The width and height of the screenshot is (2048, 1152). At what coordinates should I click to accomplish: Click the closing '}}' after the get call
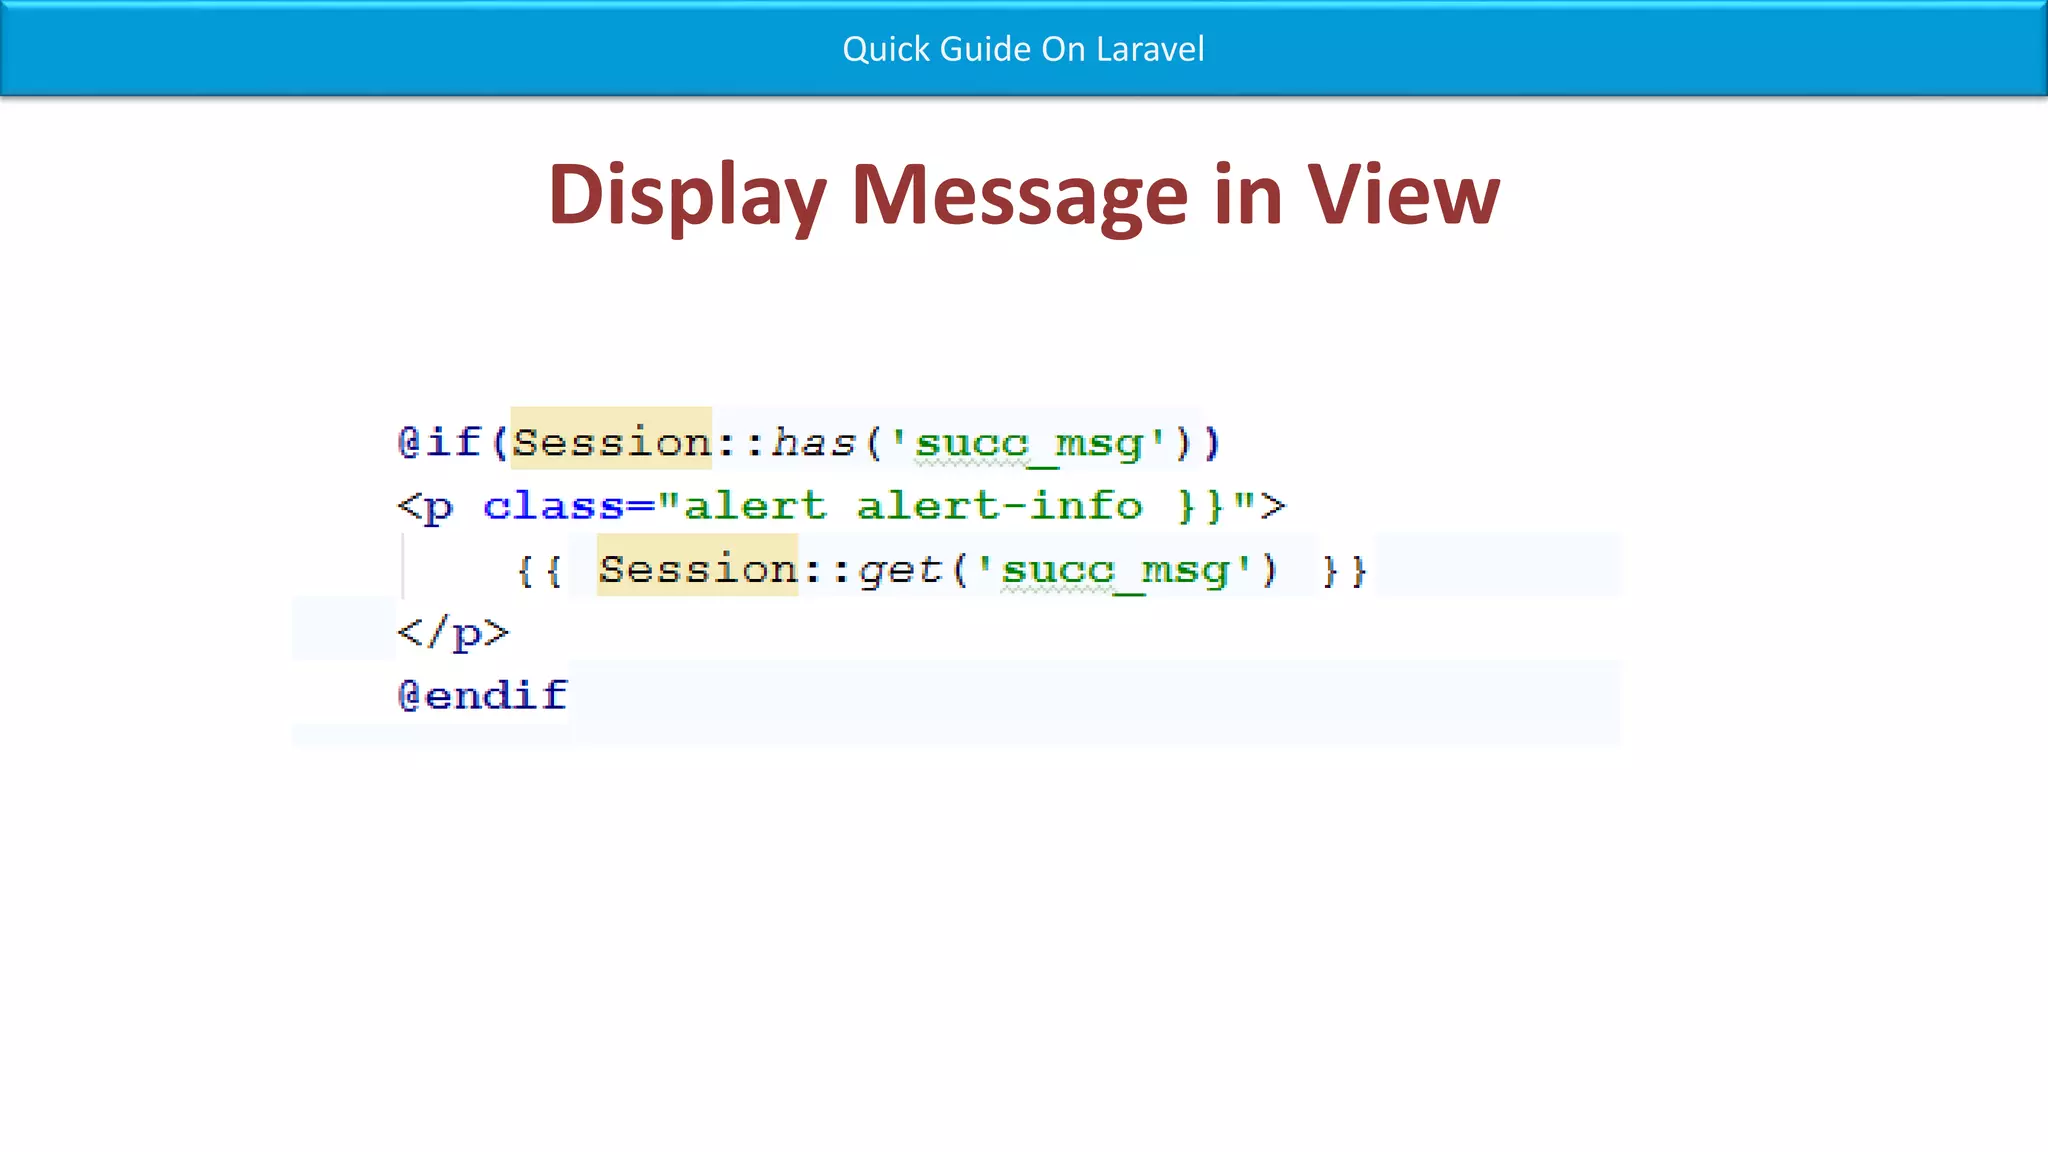1343,570
